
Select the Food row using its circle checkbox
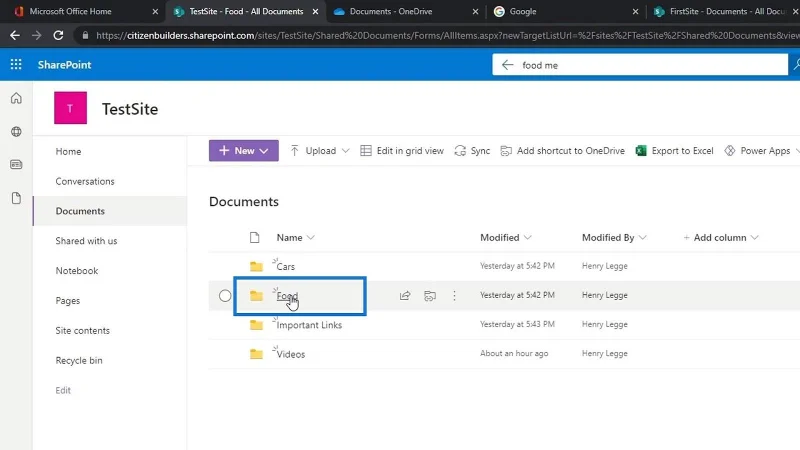pos(224,295)
